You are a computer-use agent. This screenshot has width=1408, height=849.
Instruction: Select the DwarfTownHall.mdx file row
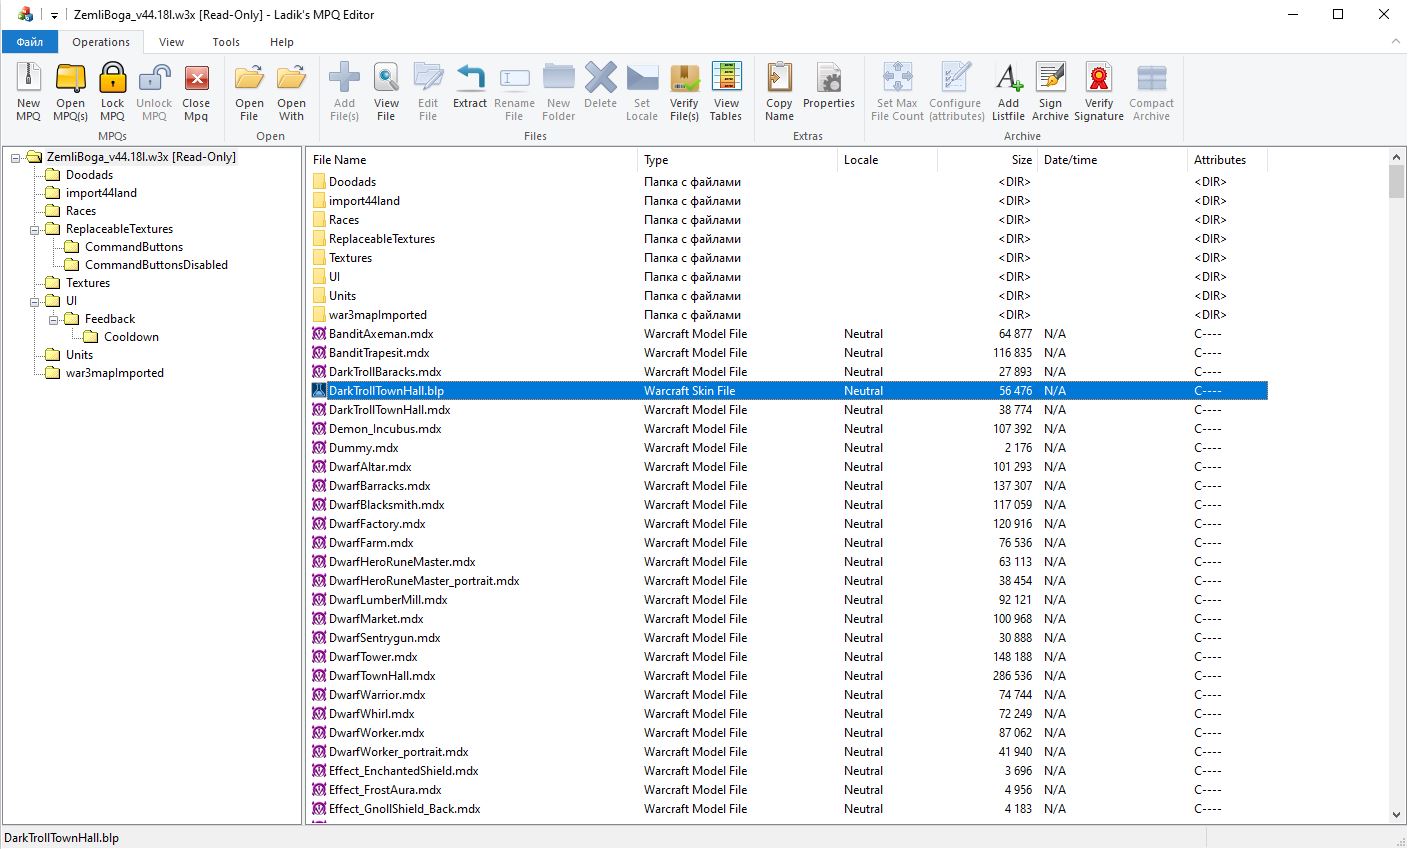tap(788, 676)
